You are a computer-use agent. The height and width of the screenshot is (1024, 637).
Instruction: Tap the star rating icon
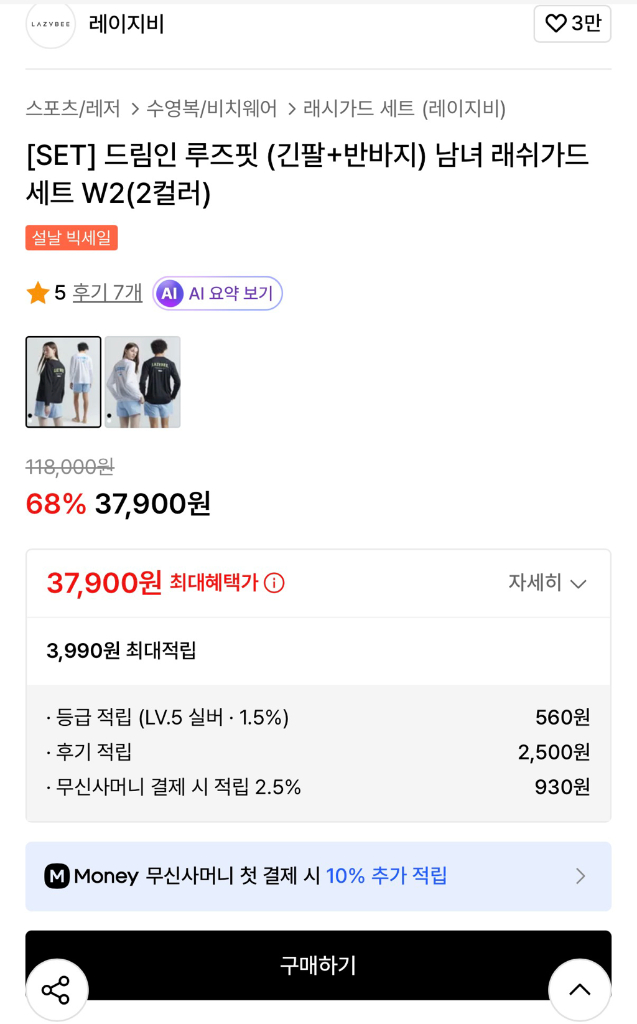click(x=37, y=291)
